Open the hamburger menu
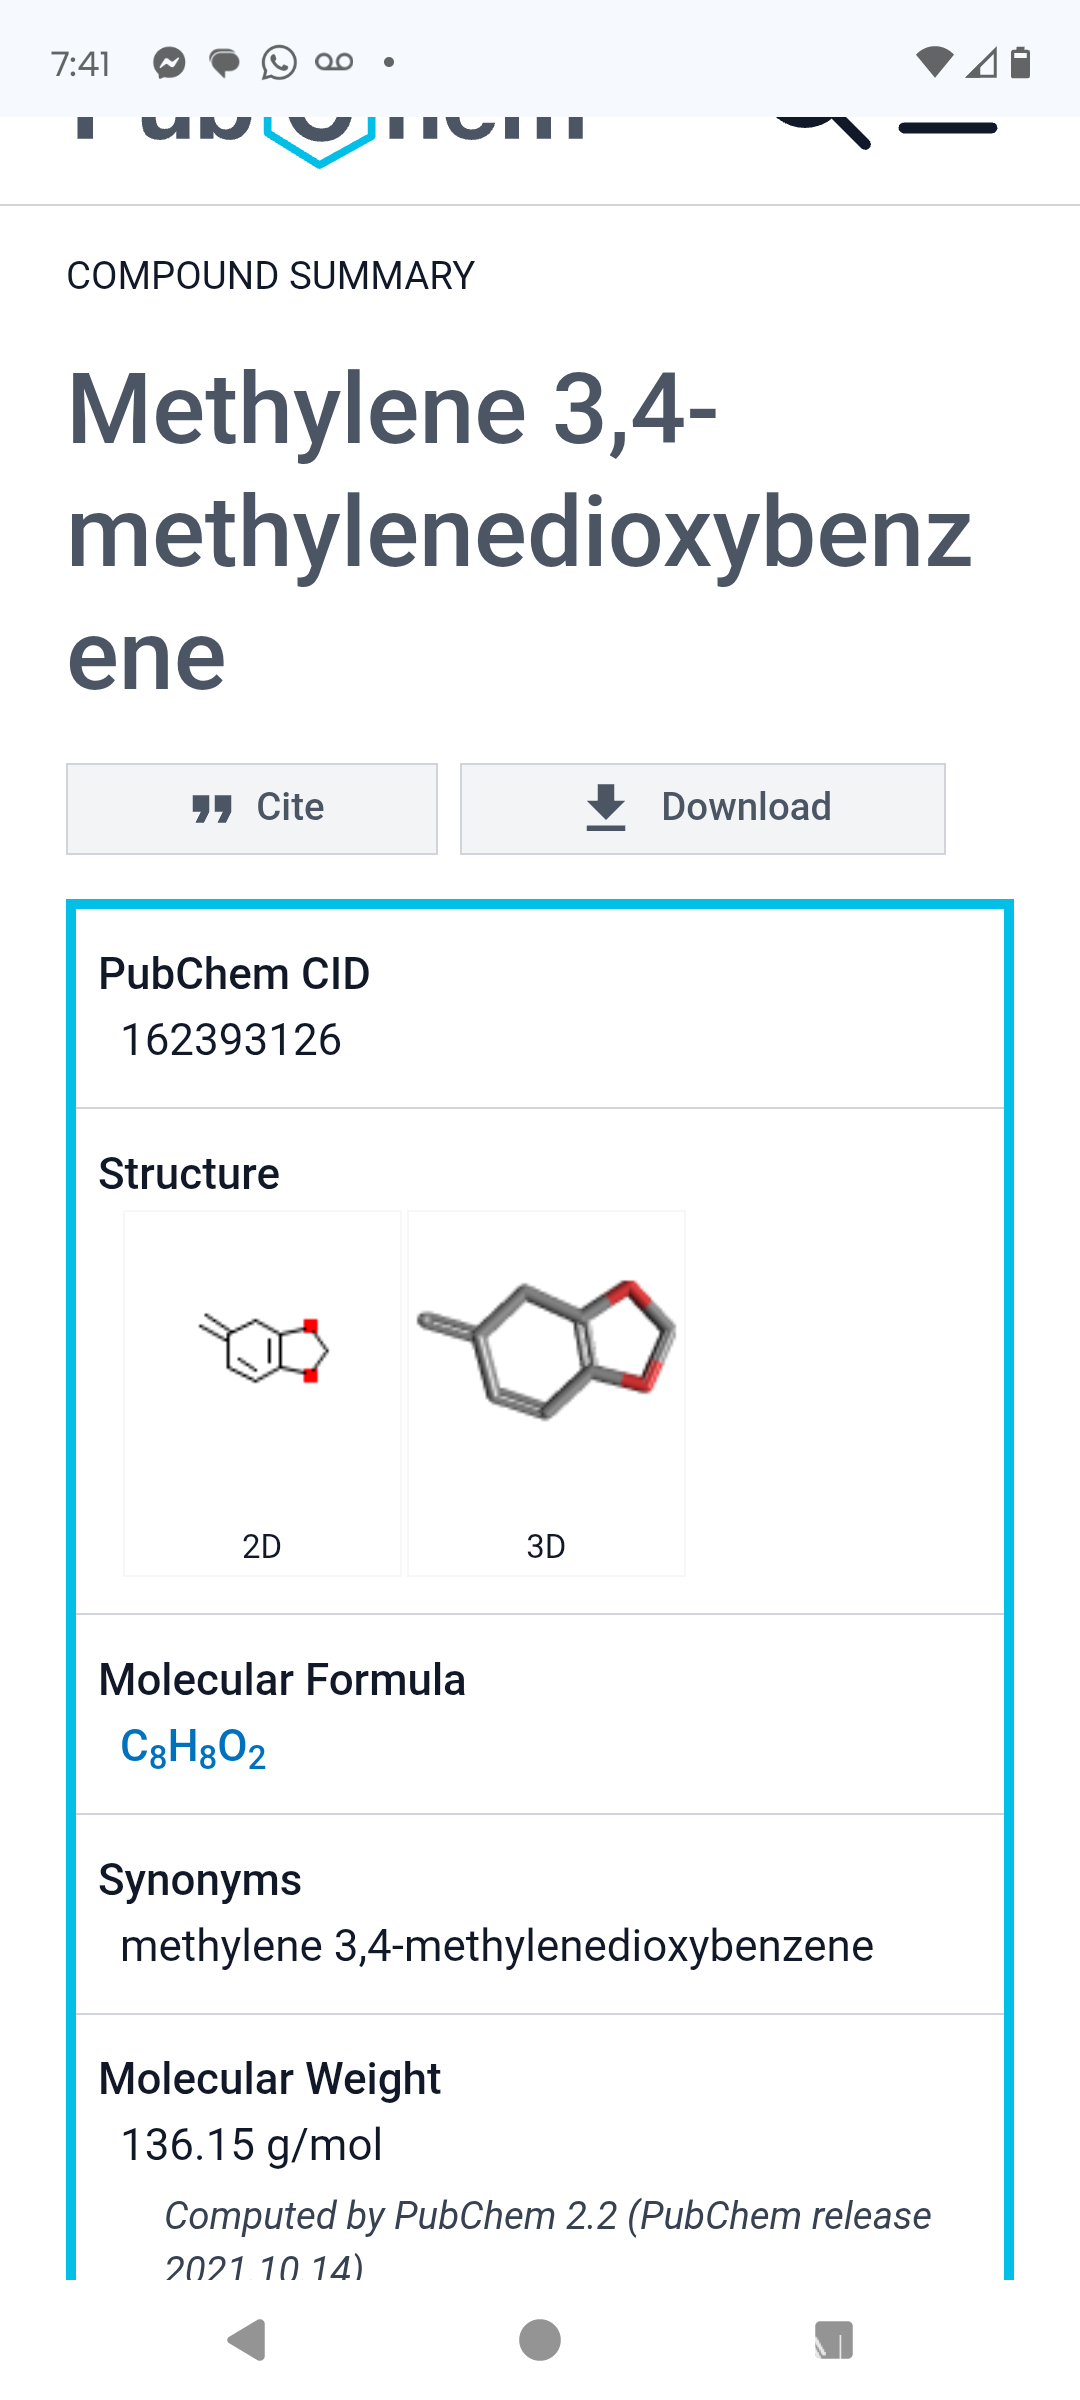Screen dimensions: 1080x2400 948,127
